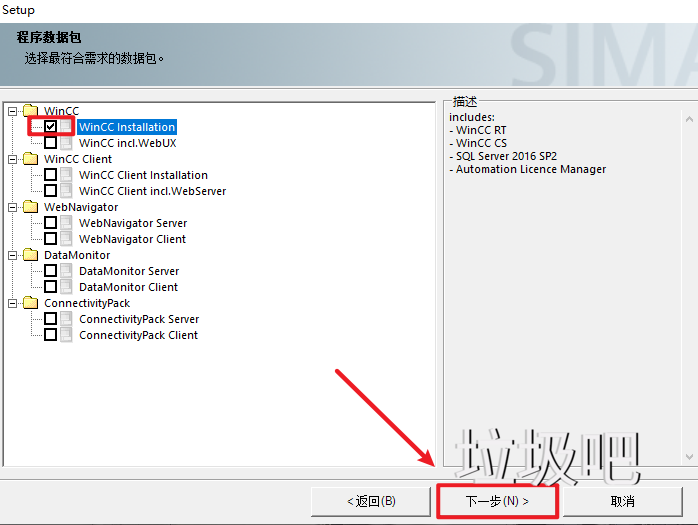Collapse the WebNavigator tree node
This screenshot has width=698, height=525.
point(13,207)
